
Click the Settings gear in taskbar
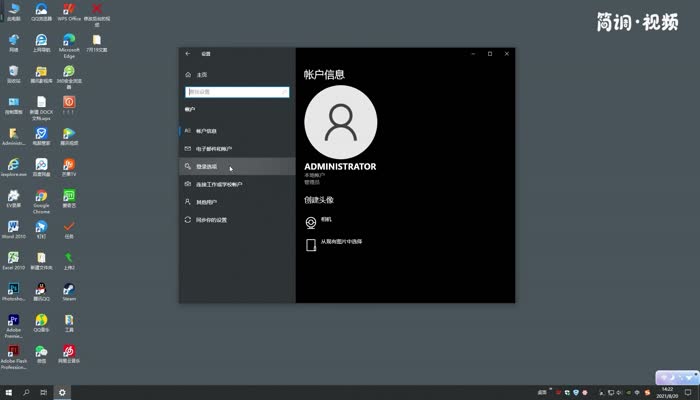pos(62,392)
